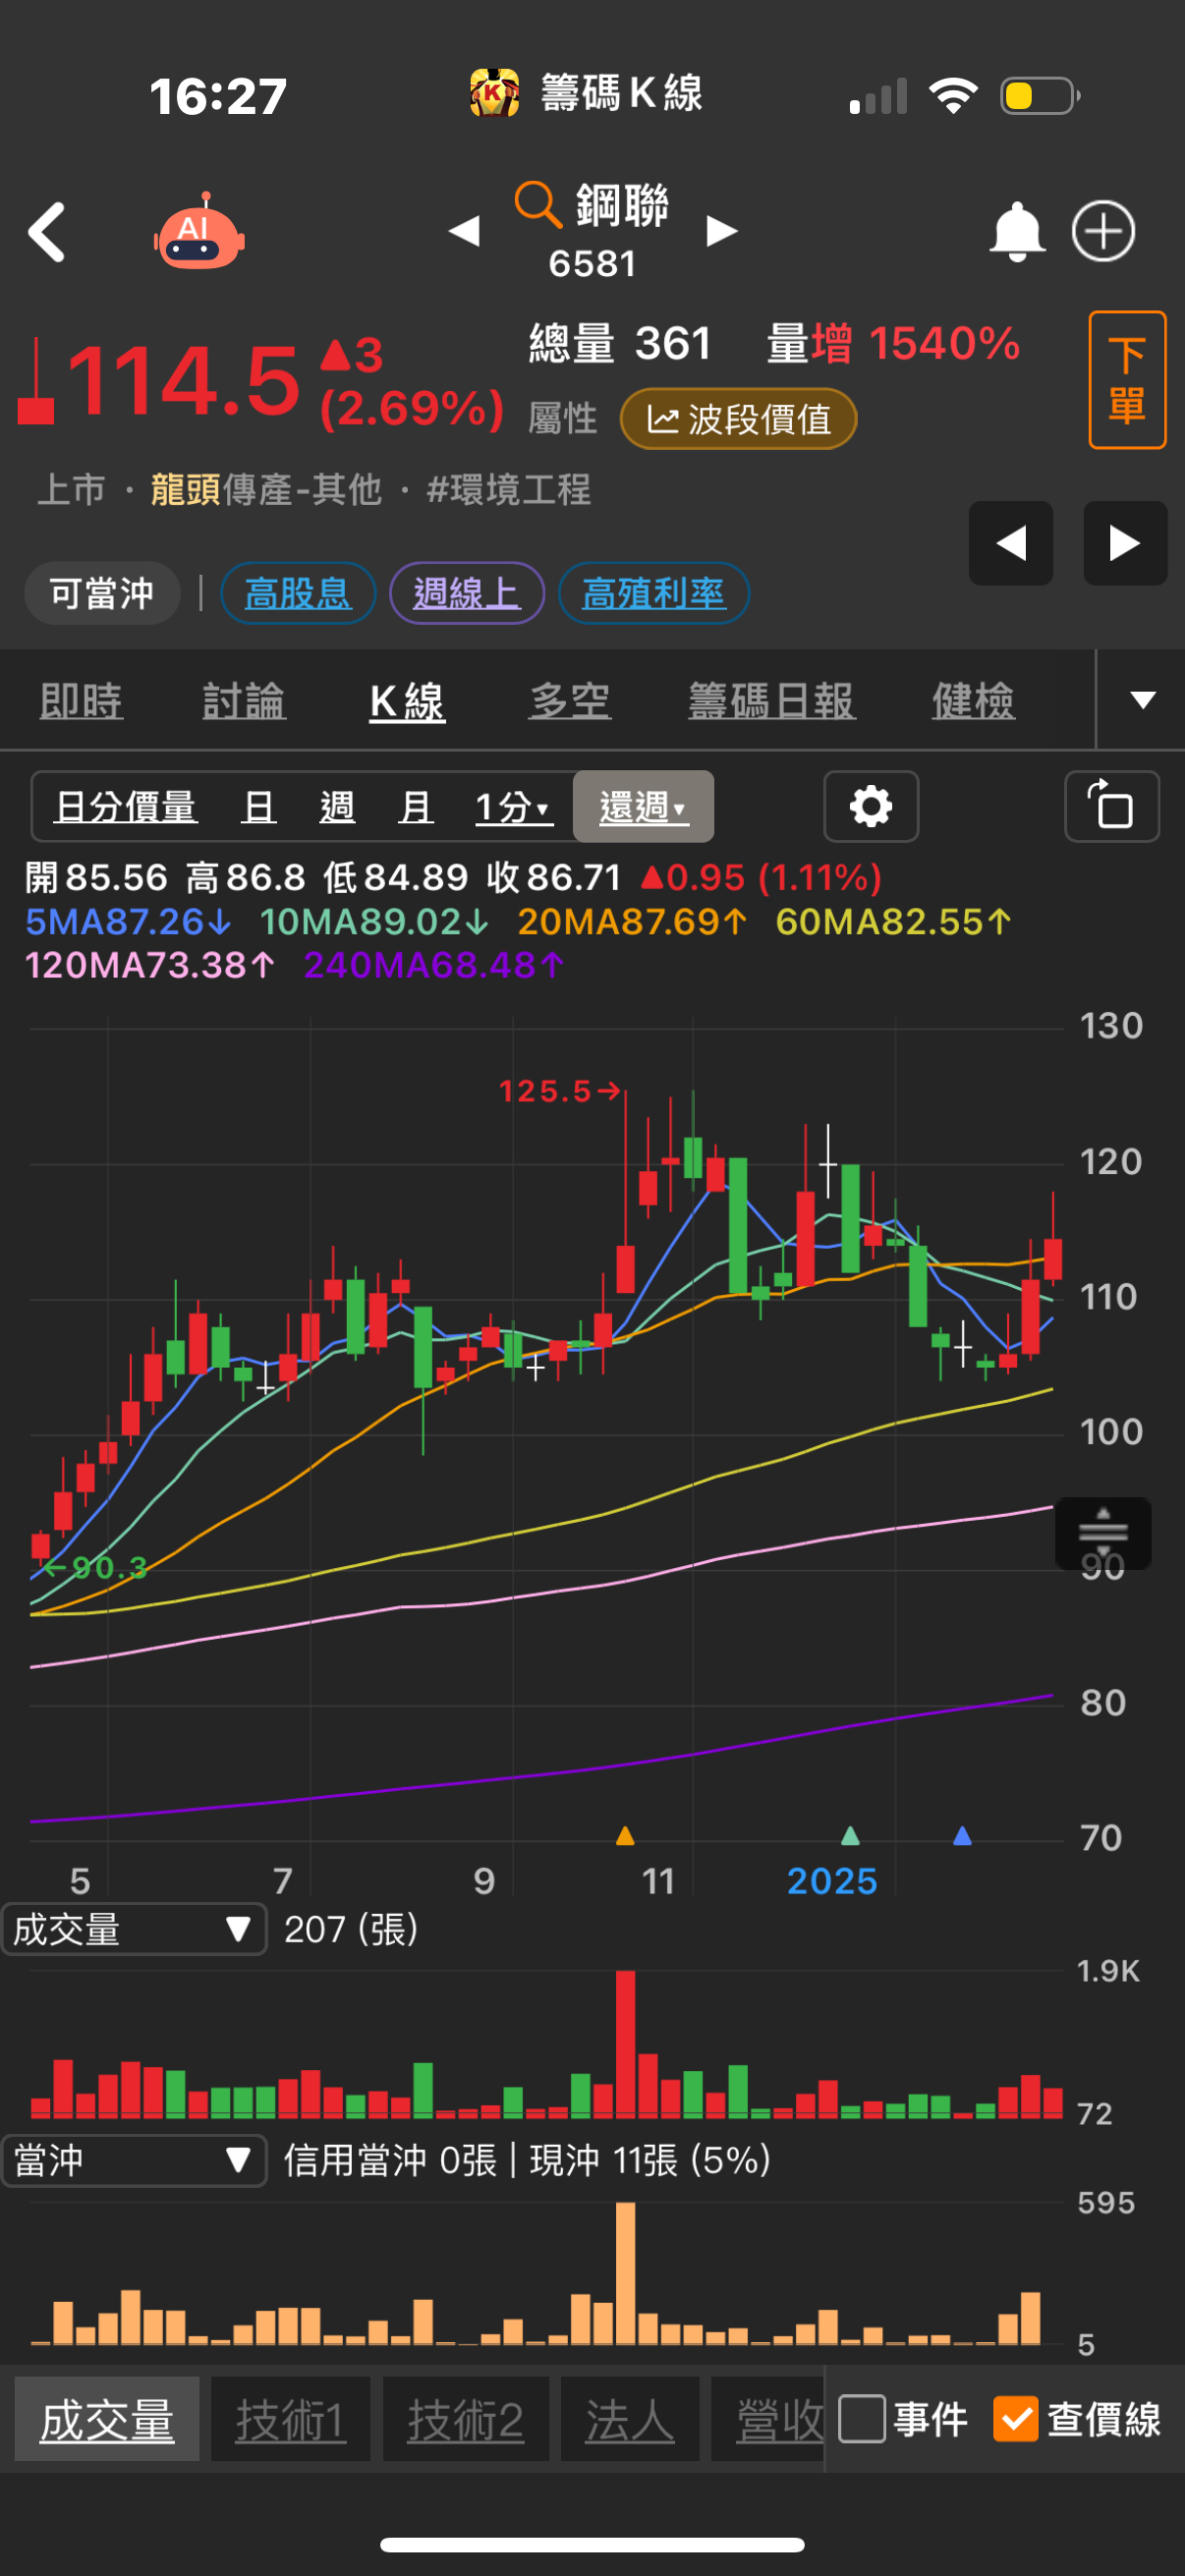The height and width of the screenshot is (2576, 1185).
Task: Tap the orange triangle marker below chart
Action: tap(625, 1835)
